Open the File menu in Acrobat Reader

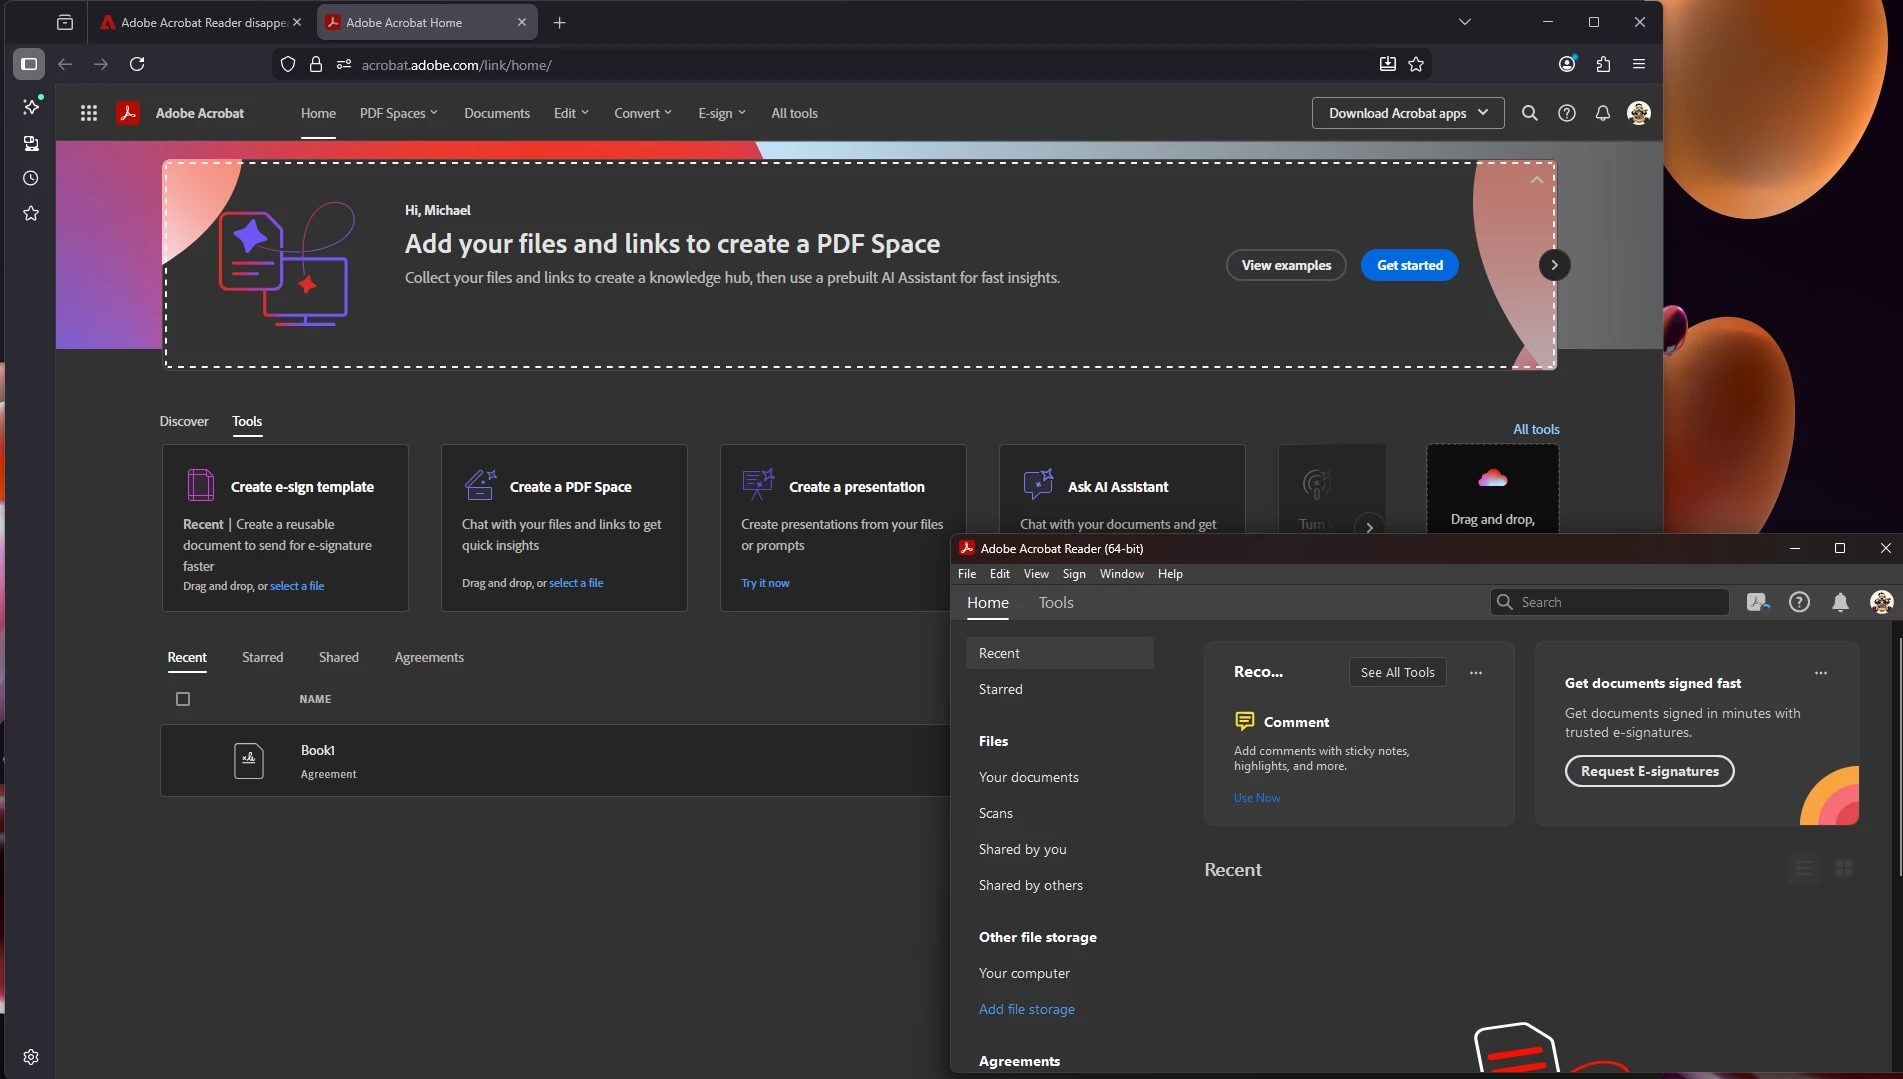tap(967, 574)
